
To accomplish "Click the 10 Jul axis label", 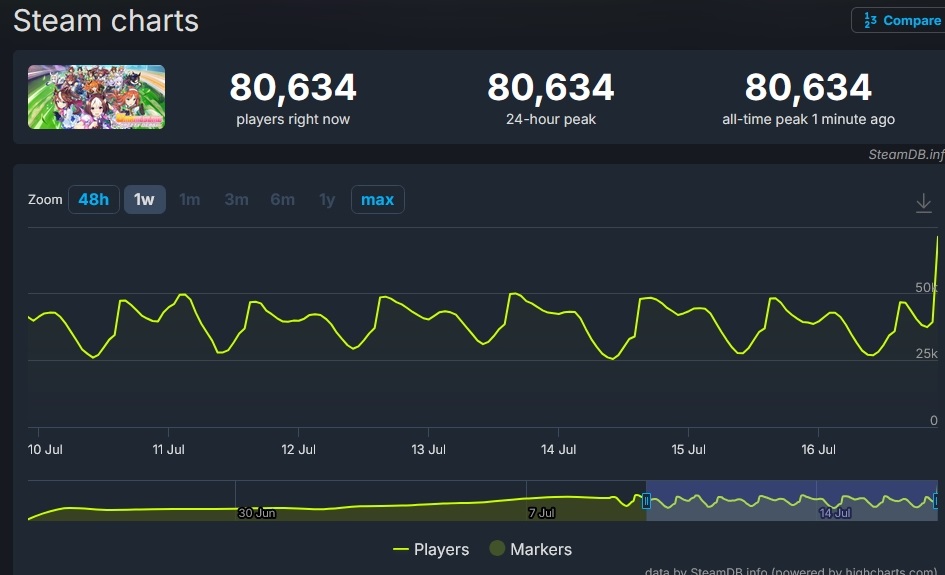I will click(45, 450).
